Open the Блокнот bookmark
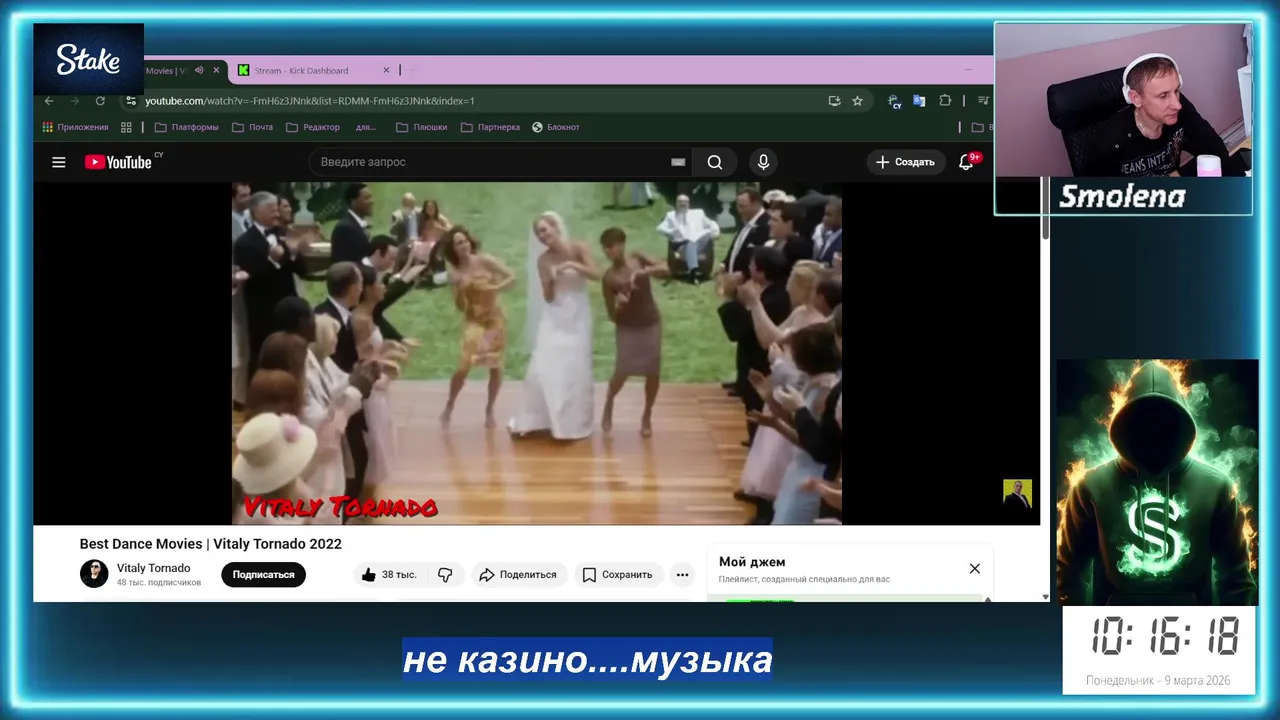 [556, 127]
